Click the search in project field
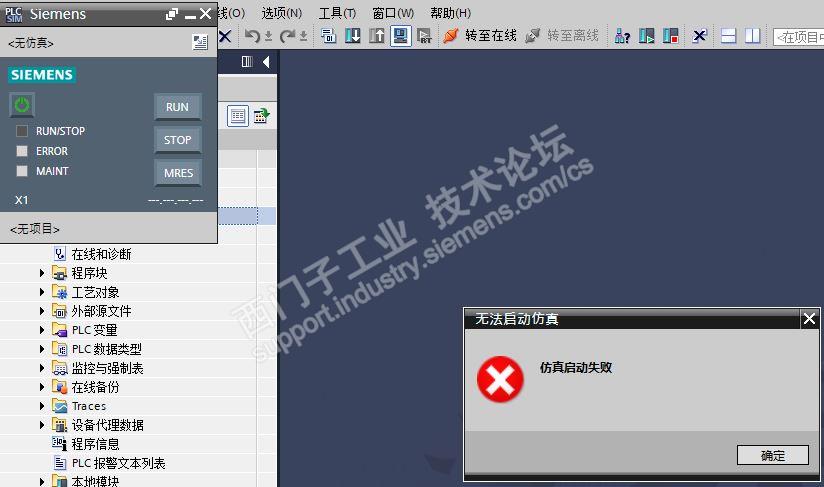The height and width of the screenshot is (487, 824). pos(798,37)
